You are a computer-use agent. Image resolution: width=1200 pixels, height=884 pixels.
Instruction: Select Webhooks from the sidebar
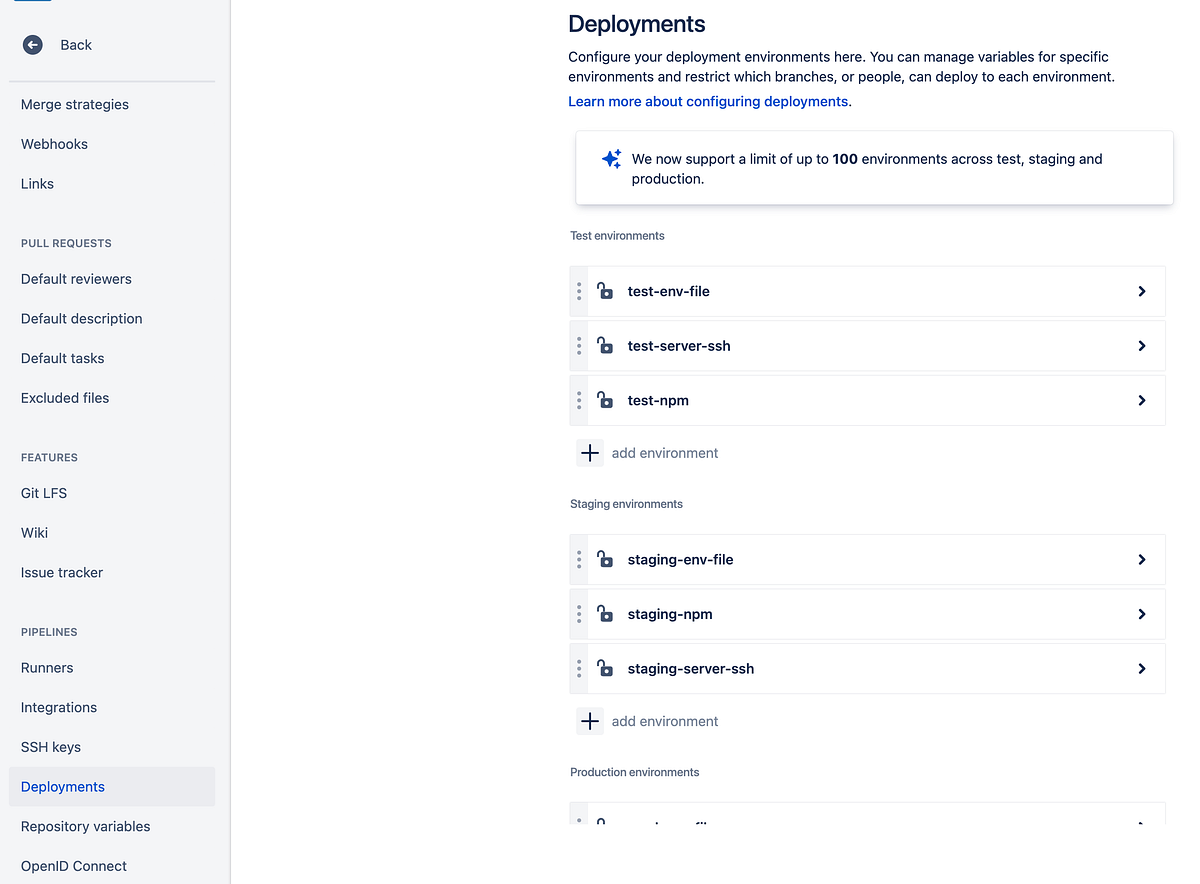tap(54, 143)
